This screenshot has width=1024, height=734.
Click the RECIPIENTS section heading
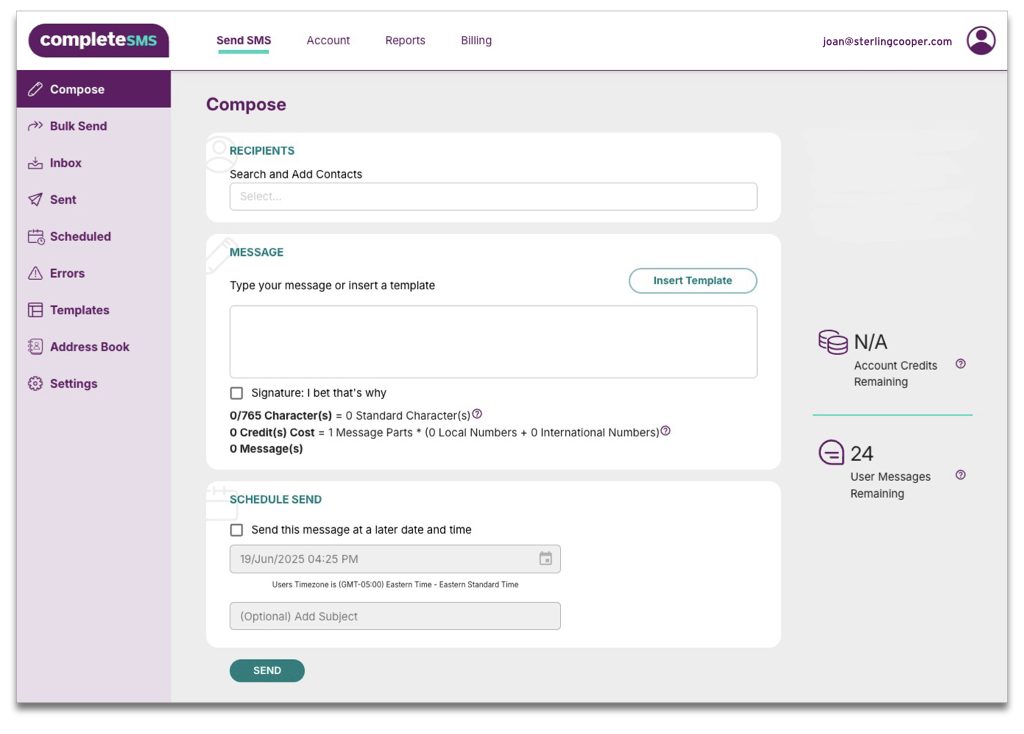point(262,151)
